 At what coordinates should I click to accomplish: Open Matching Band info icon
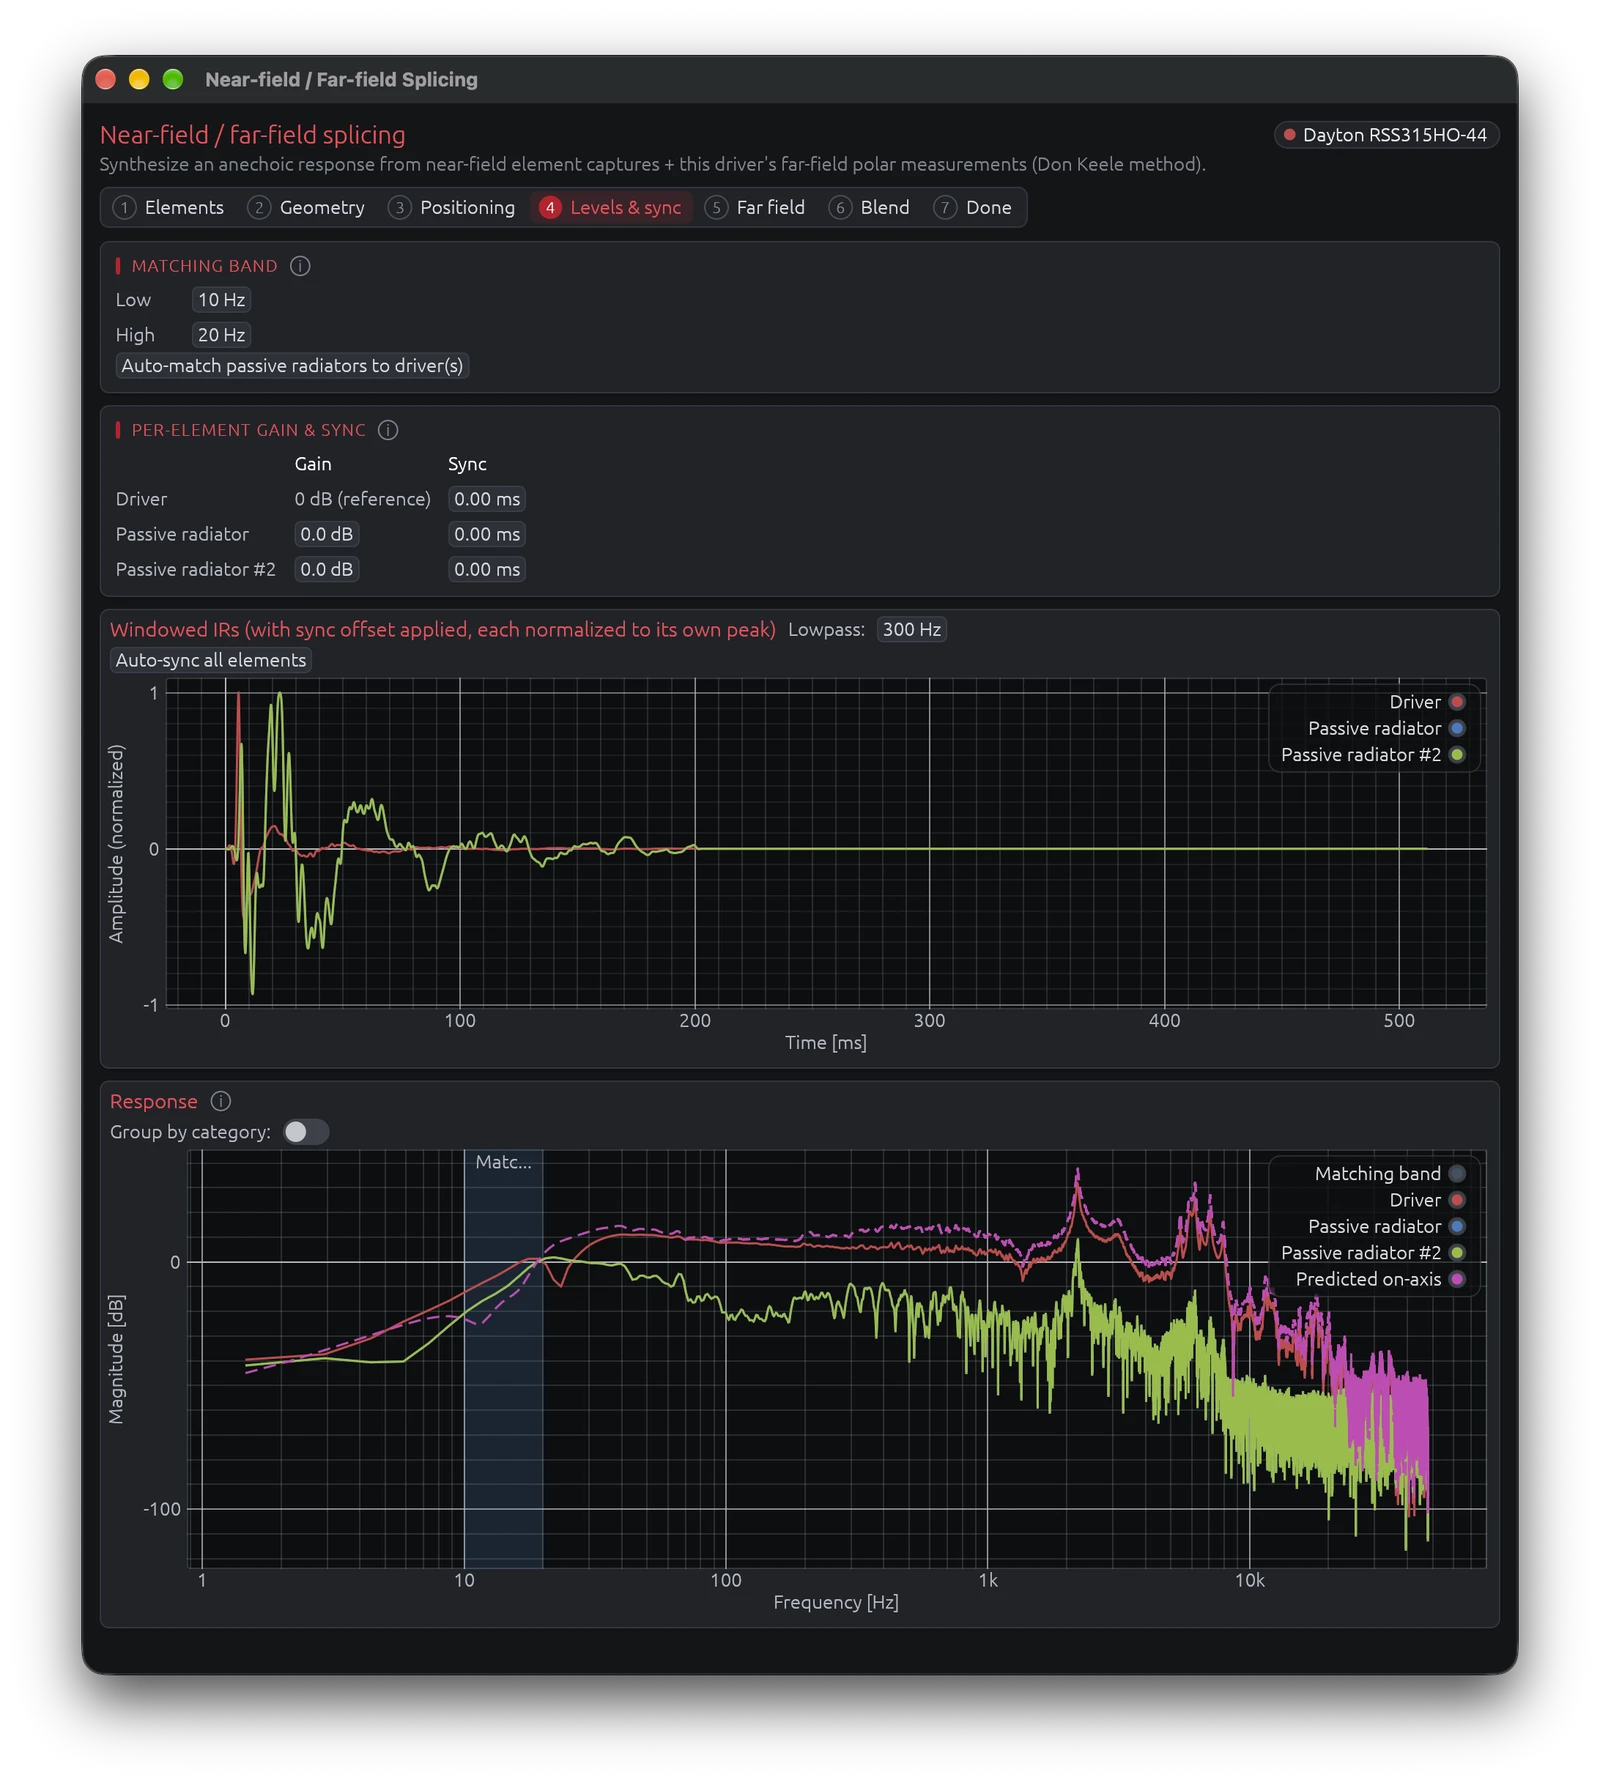click(300, 266)
